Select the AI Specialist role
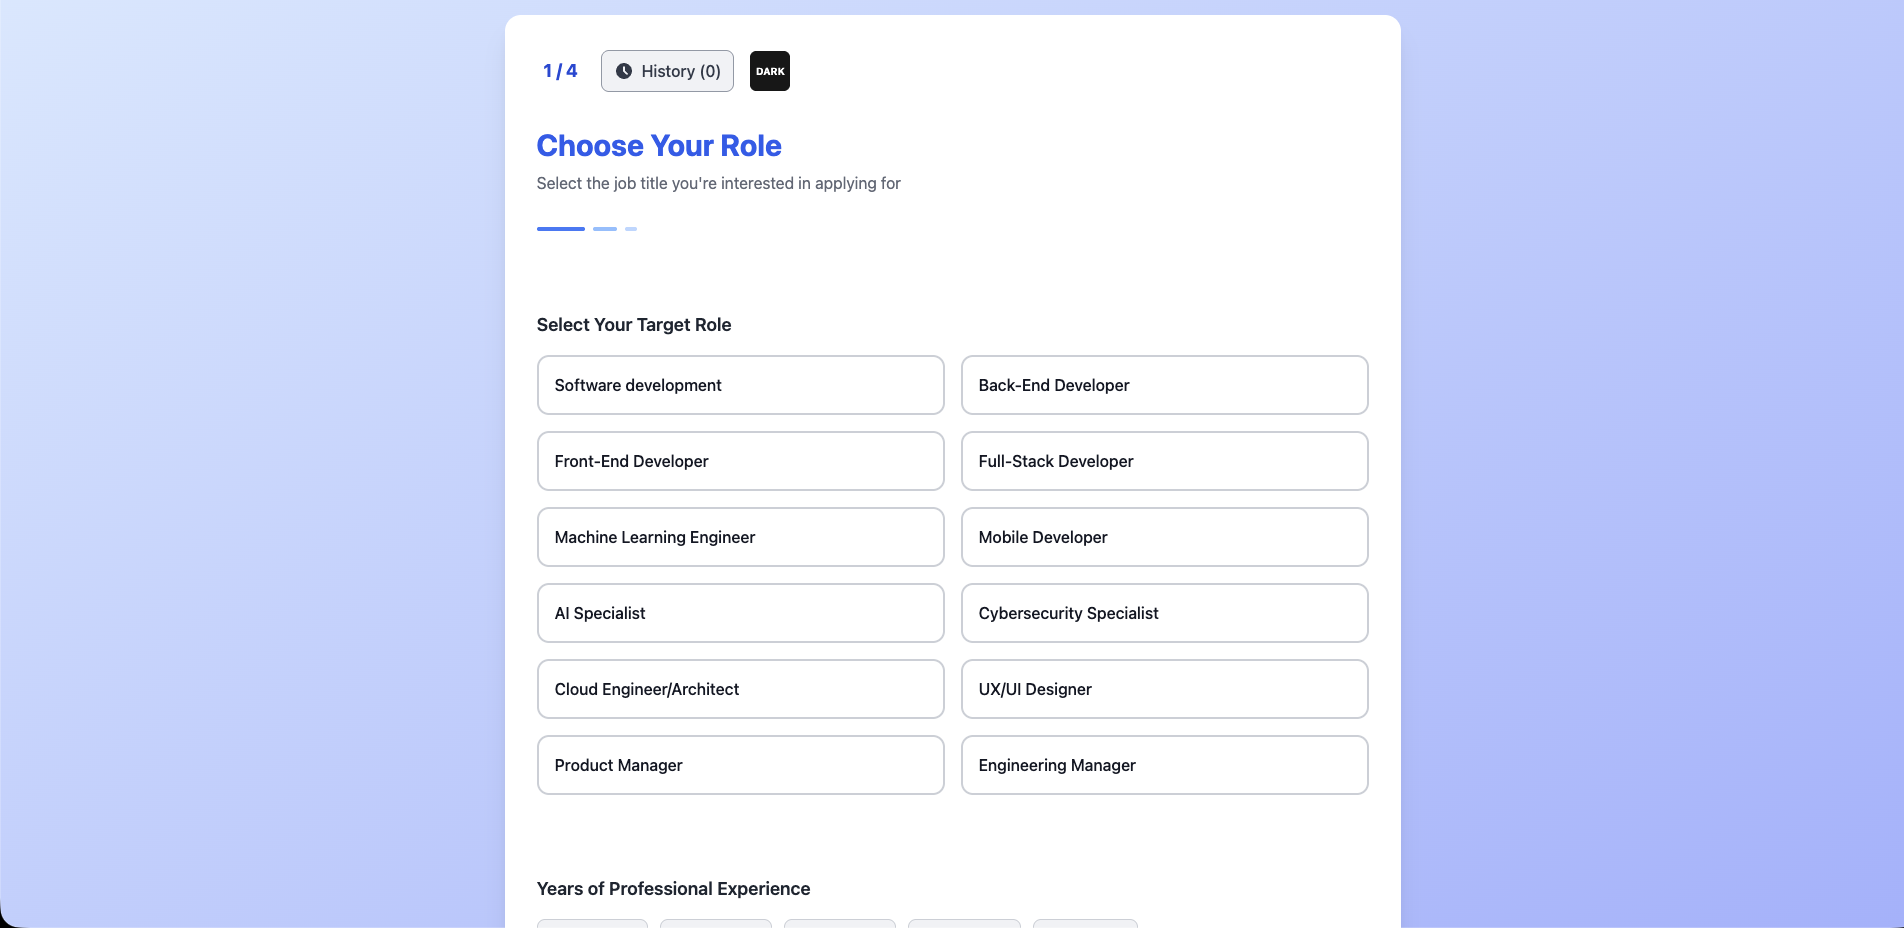The height and width of the screenshot is (928, 1904). pos(740,613)
